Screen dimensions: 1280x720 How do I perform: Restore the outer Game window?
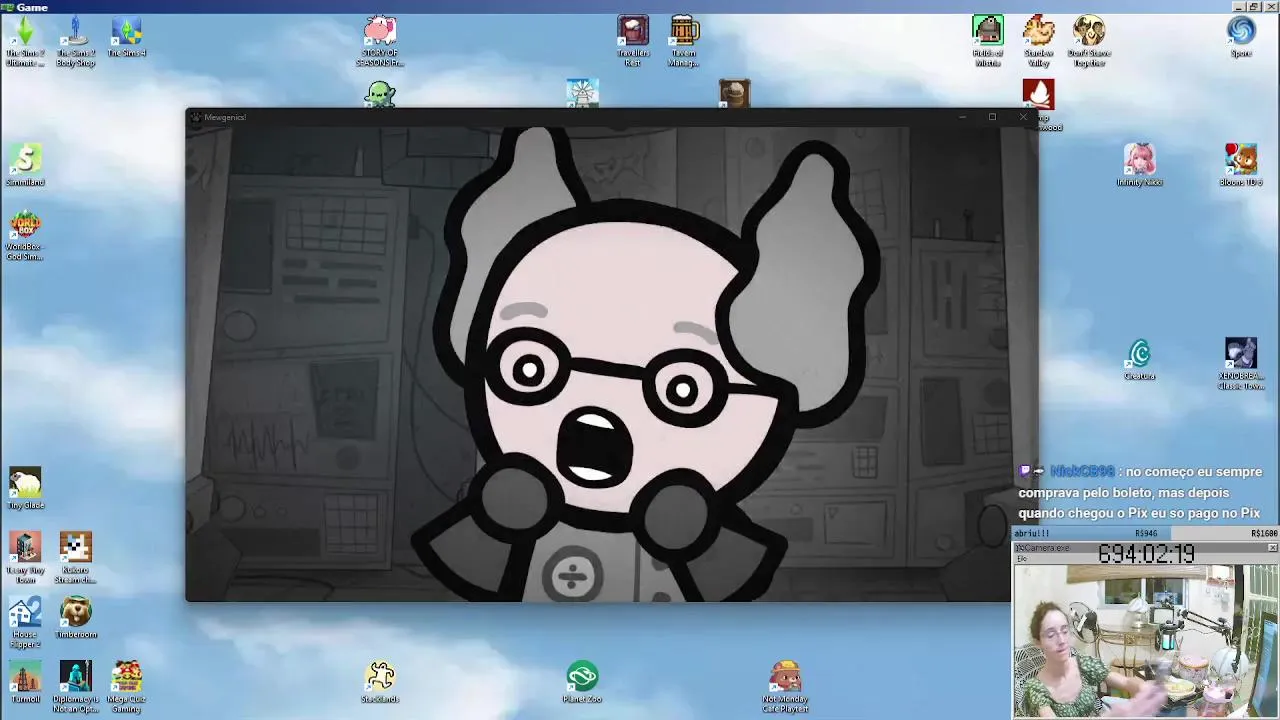(x=1254, y=7)
